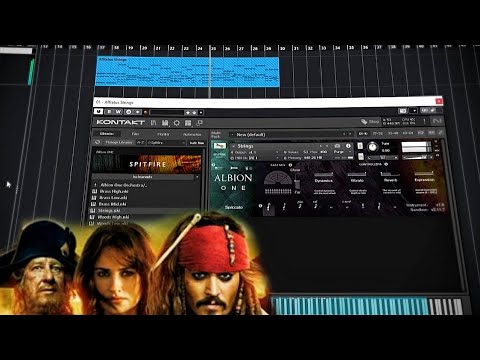Viewport: 480px width, 360px height.
Task: Click the exclamation warning icon in Kontakt header
Action: coord(424,121)
